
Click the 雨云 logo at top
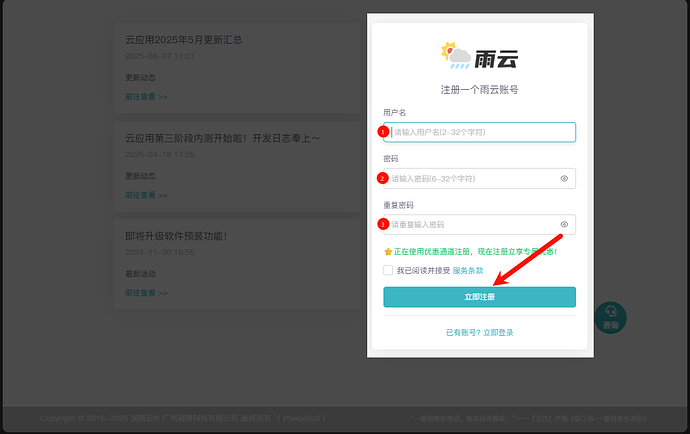(479, 56)
